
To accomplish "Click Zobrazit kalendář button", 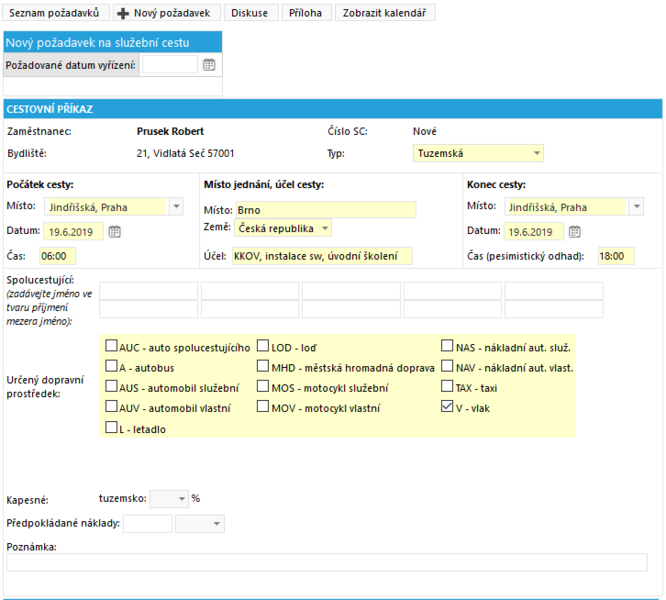I will (385, 13).
